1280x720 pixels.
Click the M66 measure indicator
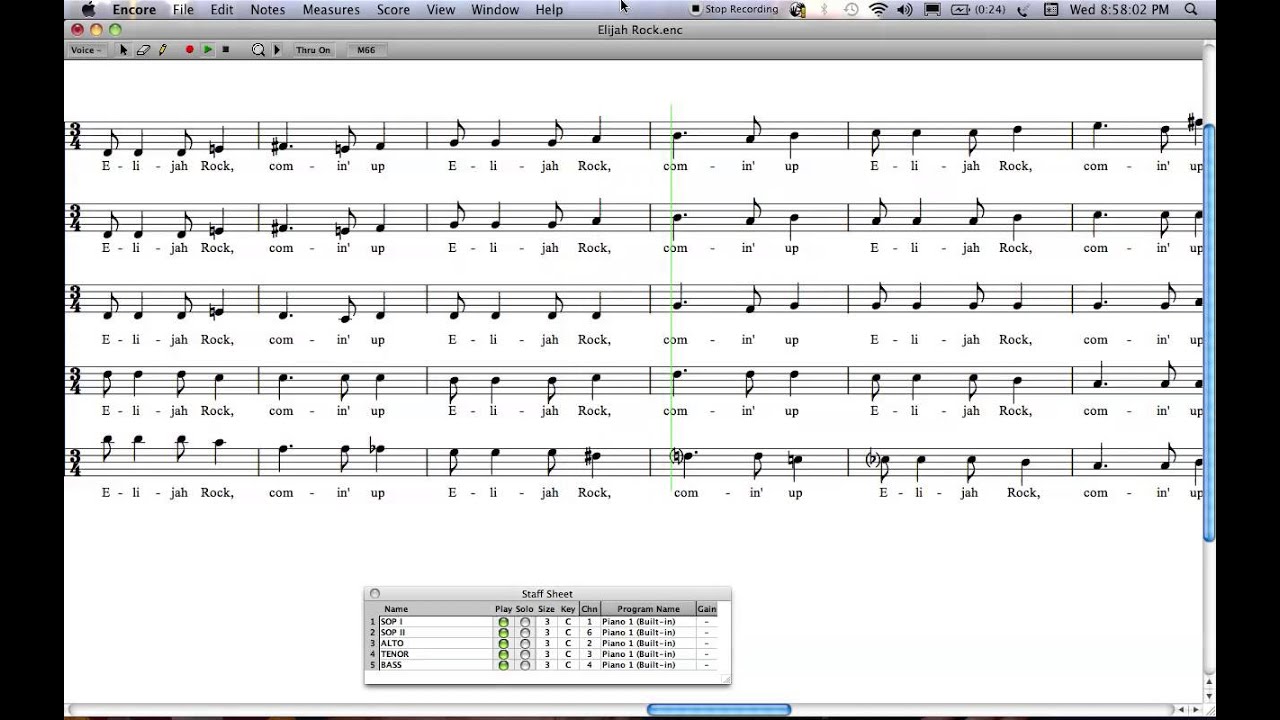coord(366,50)
